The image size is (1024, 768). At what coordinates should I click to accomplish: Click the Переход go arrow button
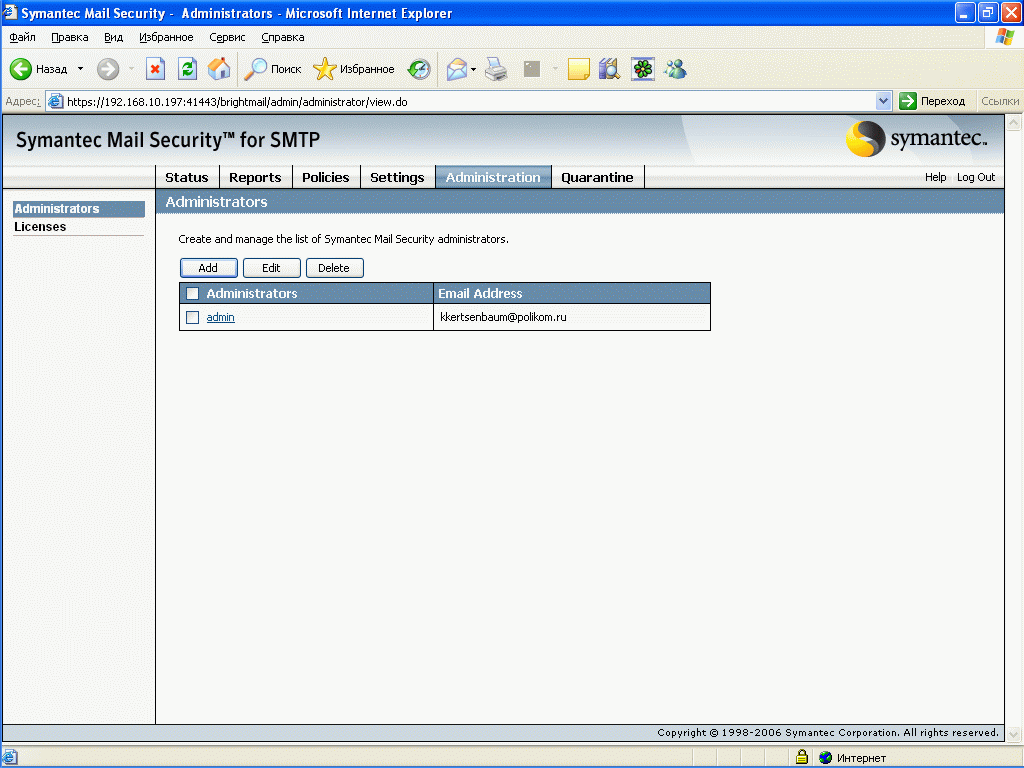[x=932, y=101]
